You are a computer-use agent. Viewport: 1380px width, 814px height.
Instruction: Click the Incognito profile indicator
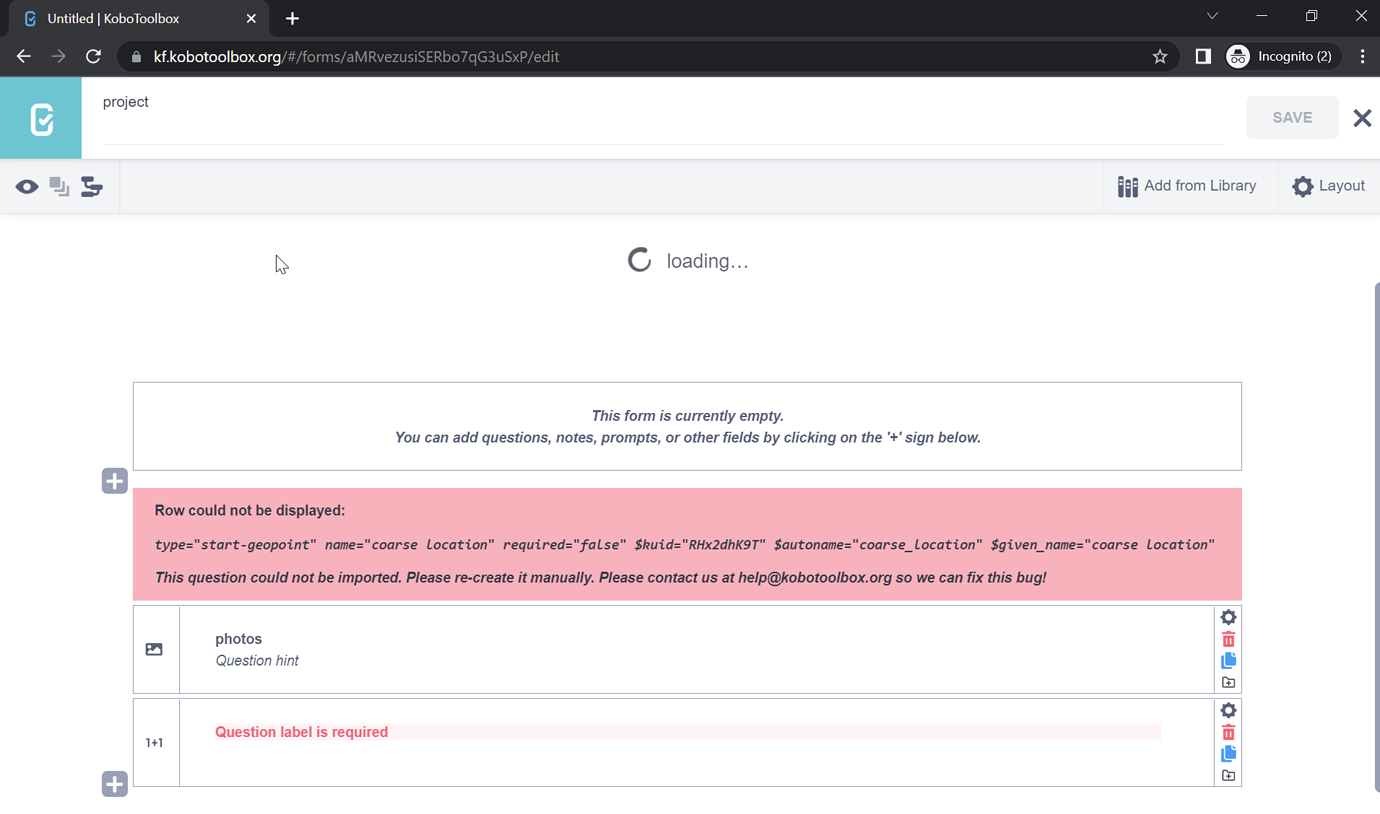[x=1281, y=57]
